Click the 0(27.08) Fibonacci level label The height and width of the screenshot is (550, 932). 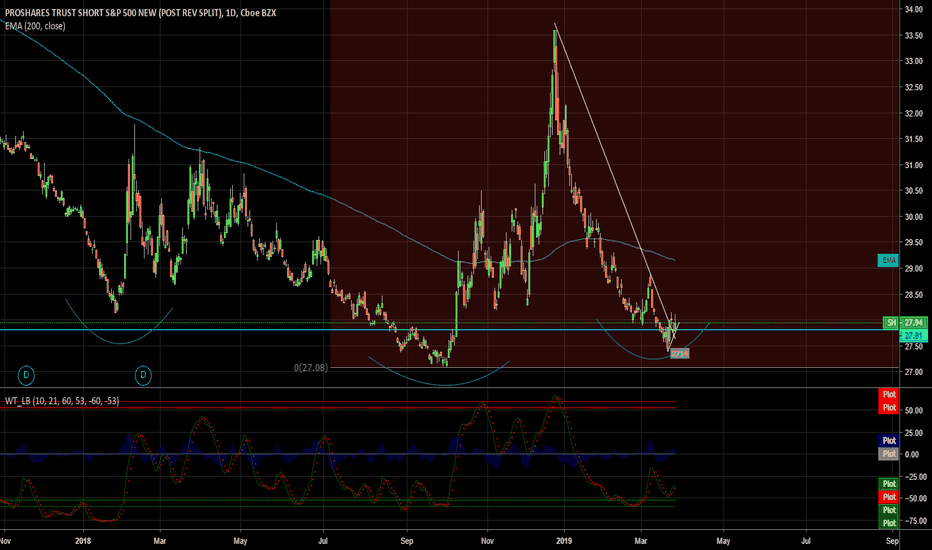tap(311, 367)
